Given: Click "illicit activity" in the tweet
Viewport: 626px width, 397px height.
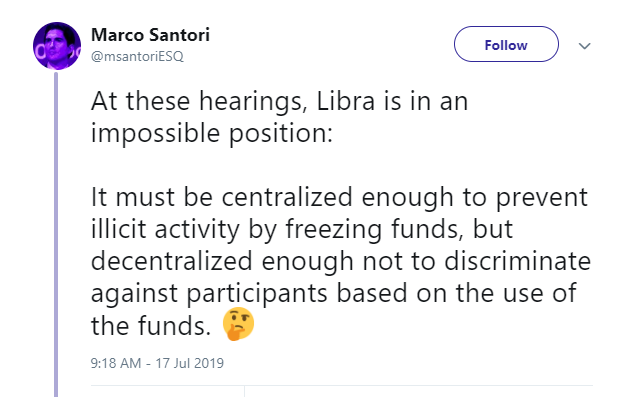Looking at the screenshot, I should click(165, 230).
